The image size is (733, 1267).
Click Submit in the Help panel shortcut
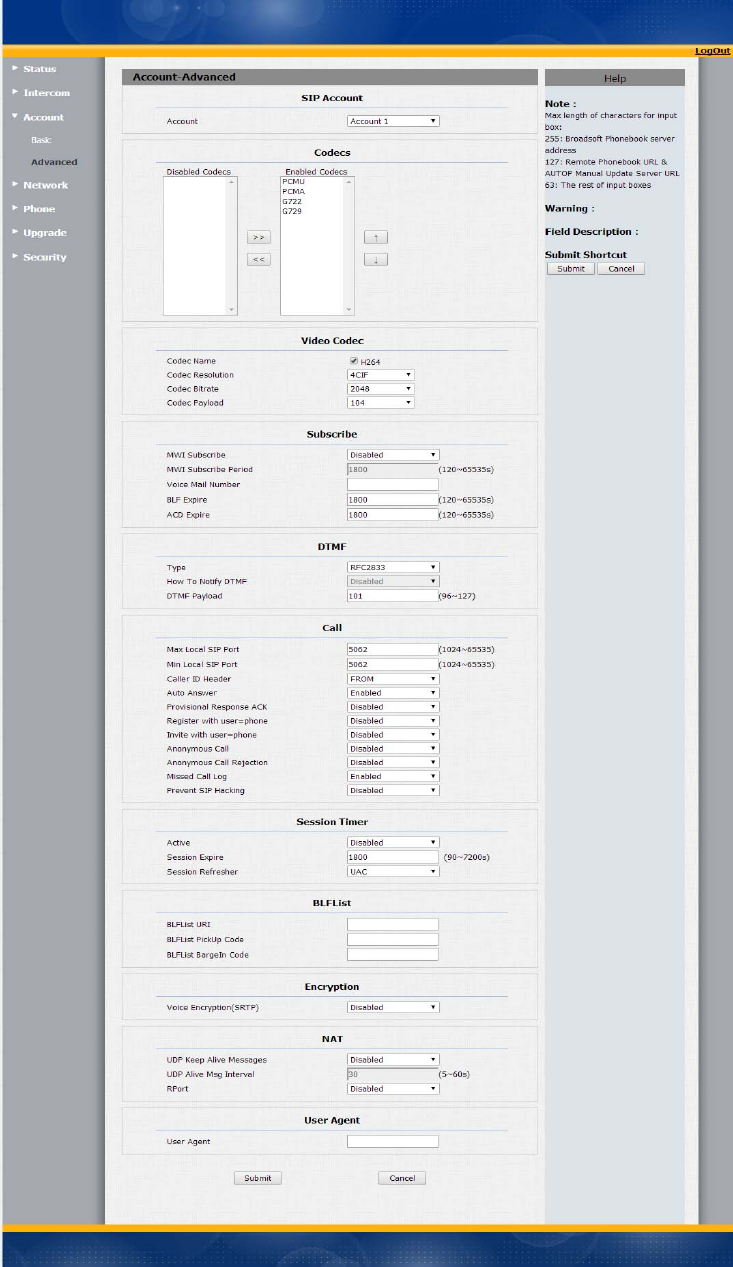(571, 269)
